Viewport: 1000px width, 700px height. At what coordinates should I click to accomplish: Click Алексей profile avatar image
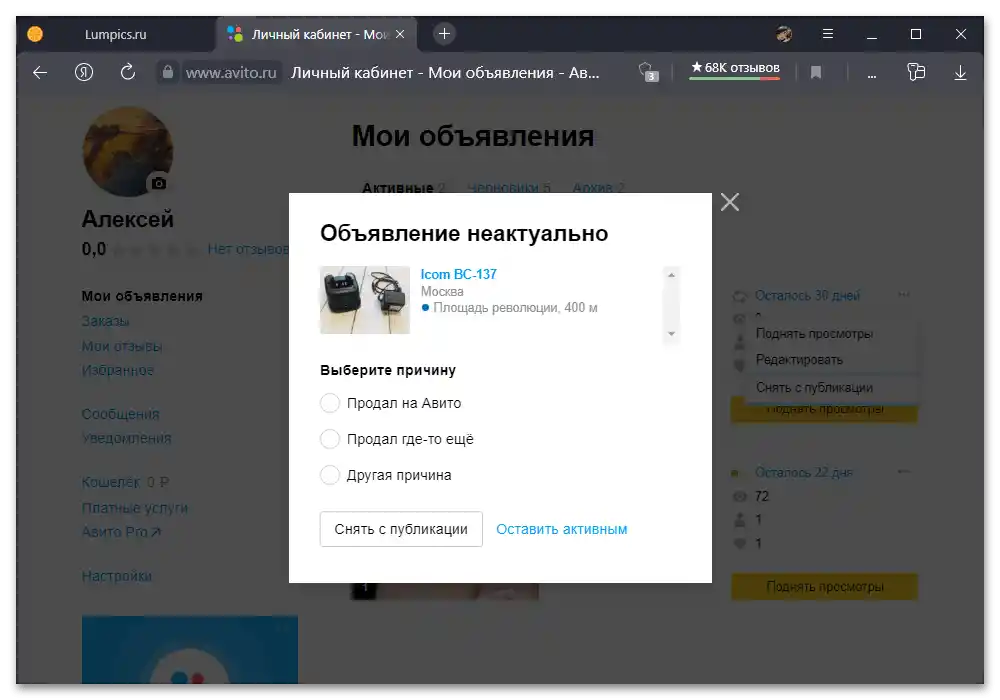pos(128,152)
